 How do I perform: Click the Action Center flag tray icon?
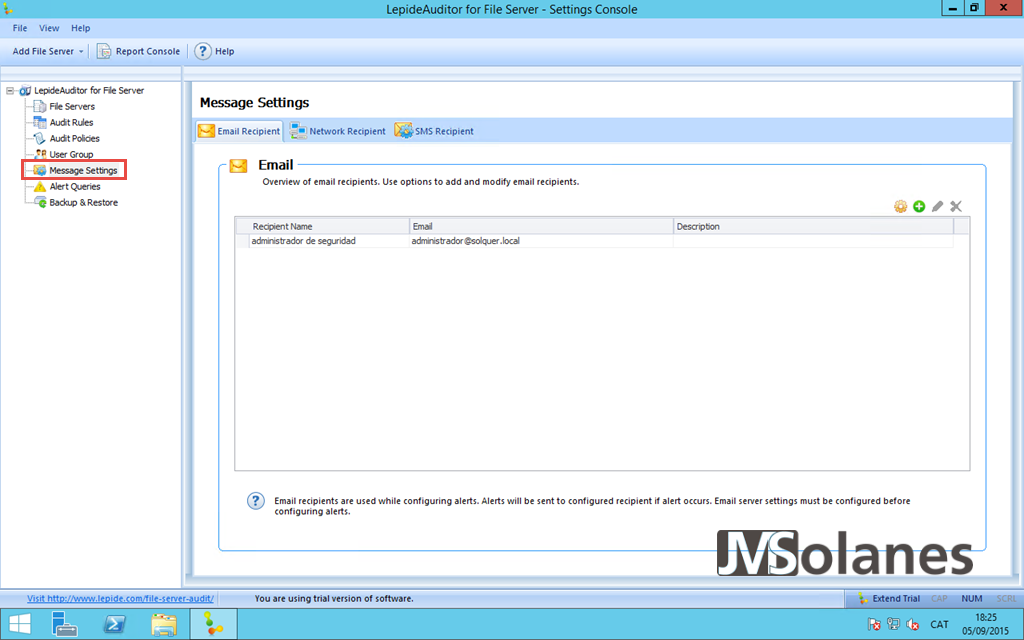[874, 624]
